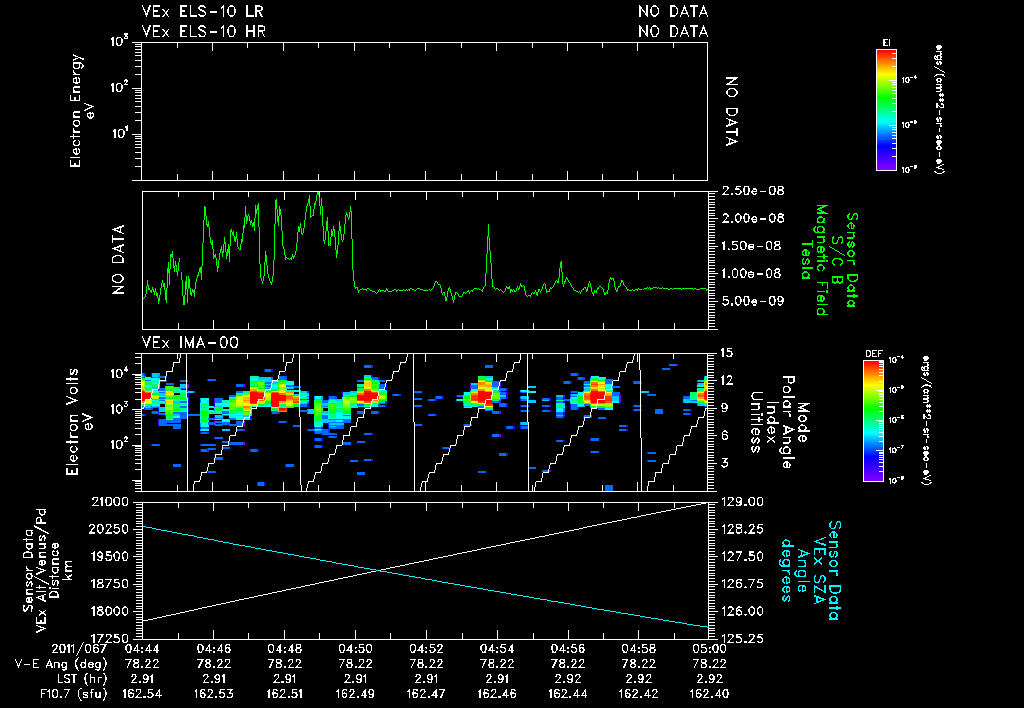The height and width of the screenshot is (708, 1024).
Task: Click the 'V-E Ang (deg)' row label
Action: point(61,664)
